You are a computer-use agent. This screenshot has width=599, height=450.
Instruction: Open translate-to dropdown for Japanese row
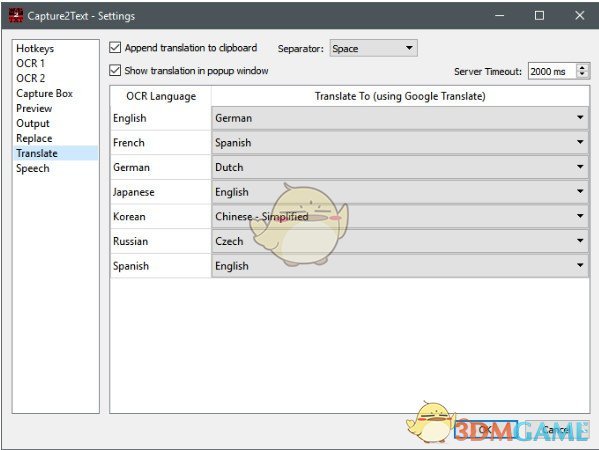click(400, 192)
